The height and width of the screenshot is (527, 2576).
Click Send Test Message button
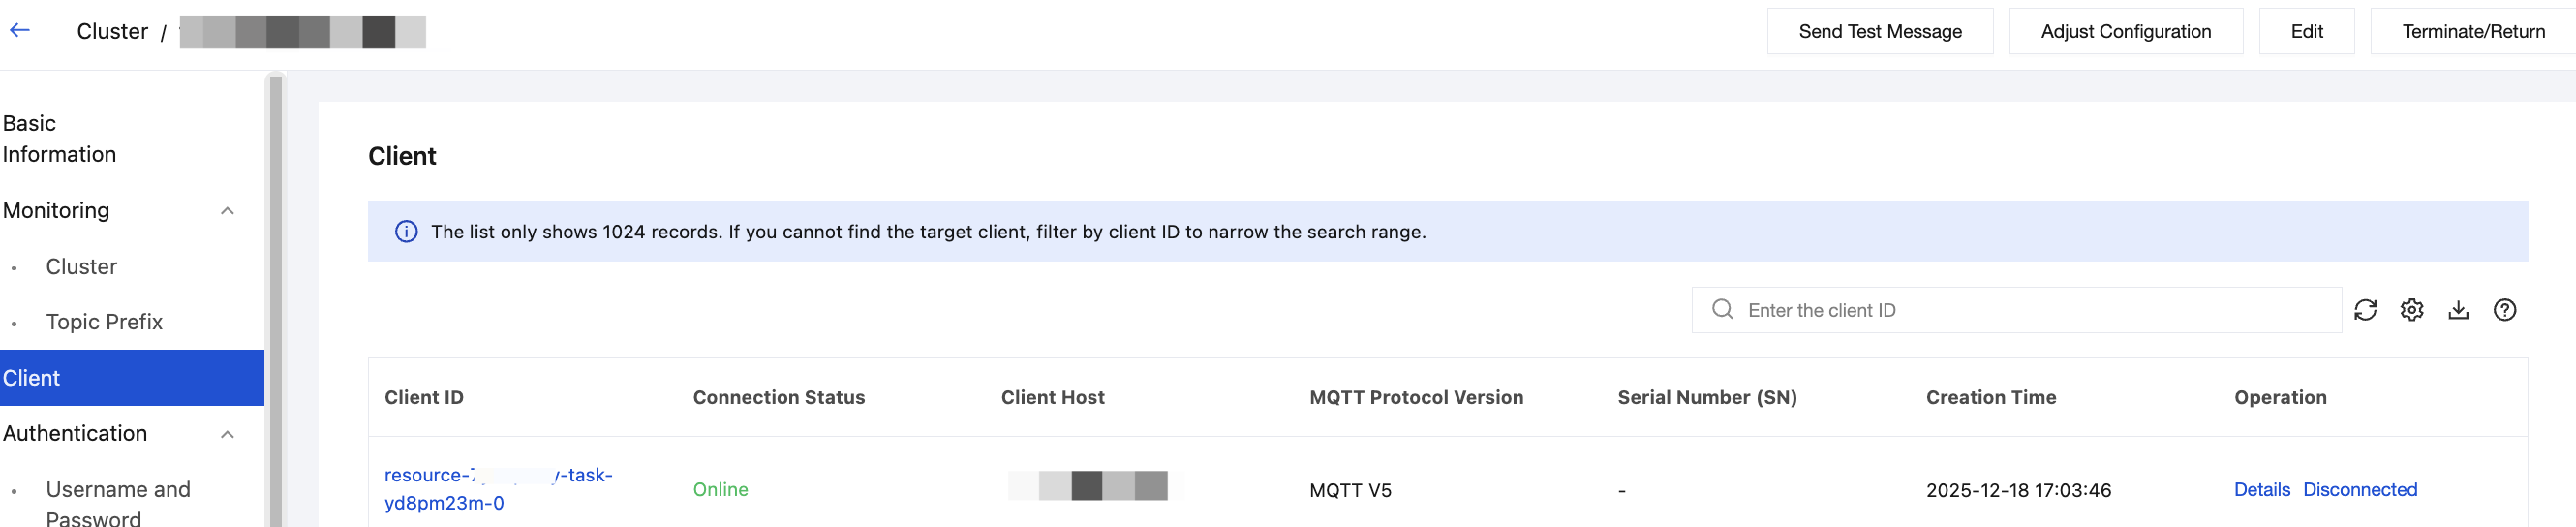point(1880,32)
